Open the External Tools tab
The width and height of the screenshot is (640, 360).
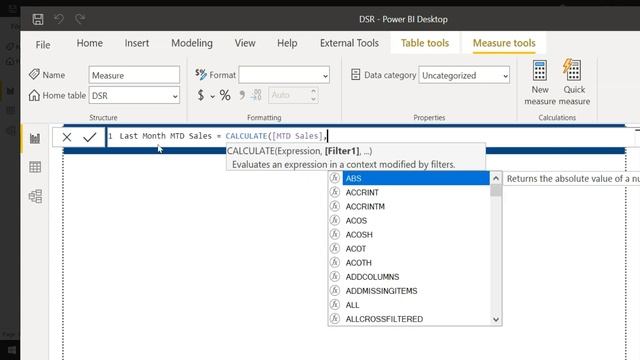(x=349, y=43)
